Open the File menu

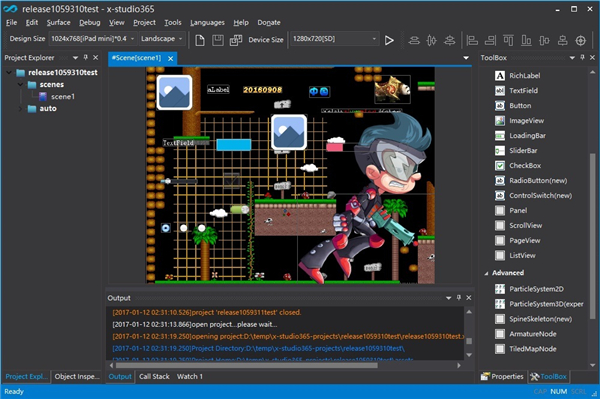point(11,23)
